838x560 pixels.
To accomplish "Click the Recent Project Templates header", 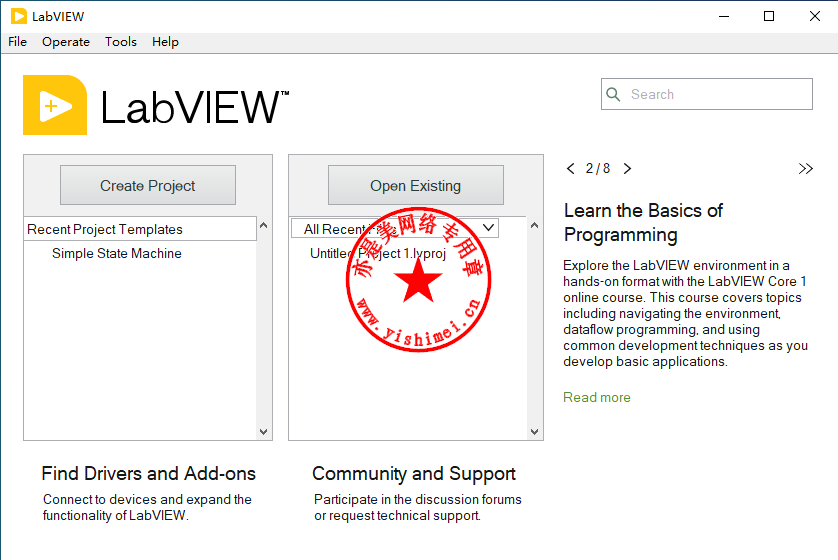I will (x=141, y=229).
